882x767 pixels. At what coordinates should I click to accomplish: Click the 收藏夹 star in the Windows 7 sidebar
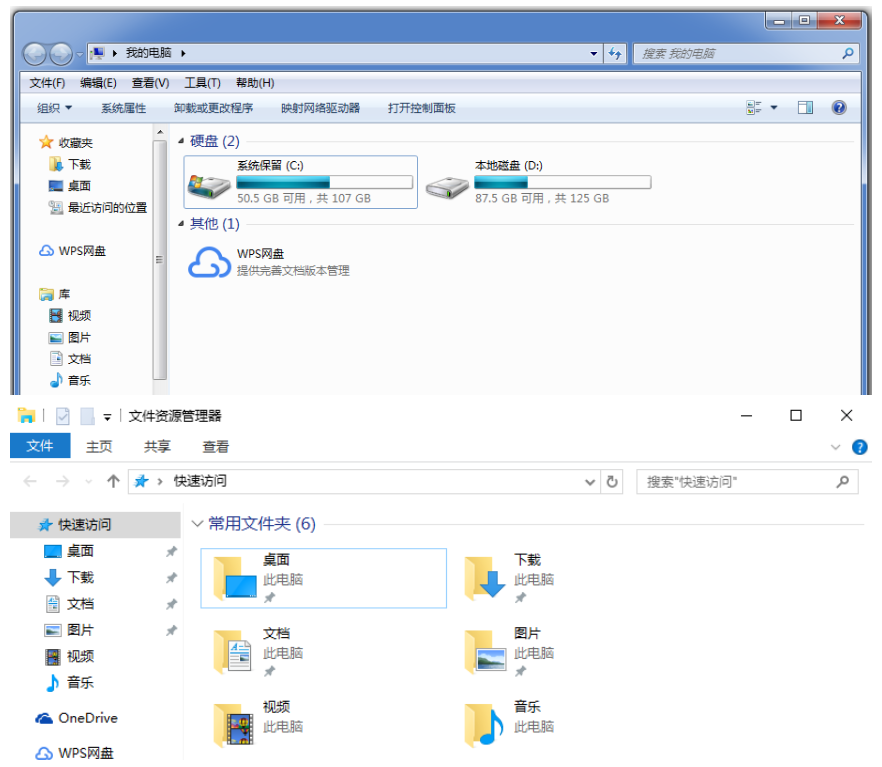[x=46, y=142]
